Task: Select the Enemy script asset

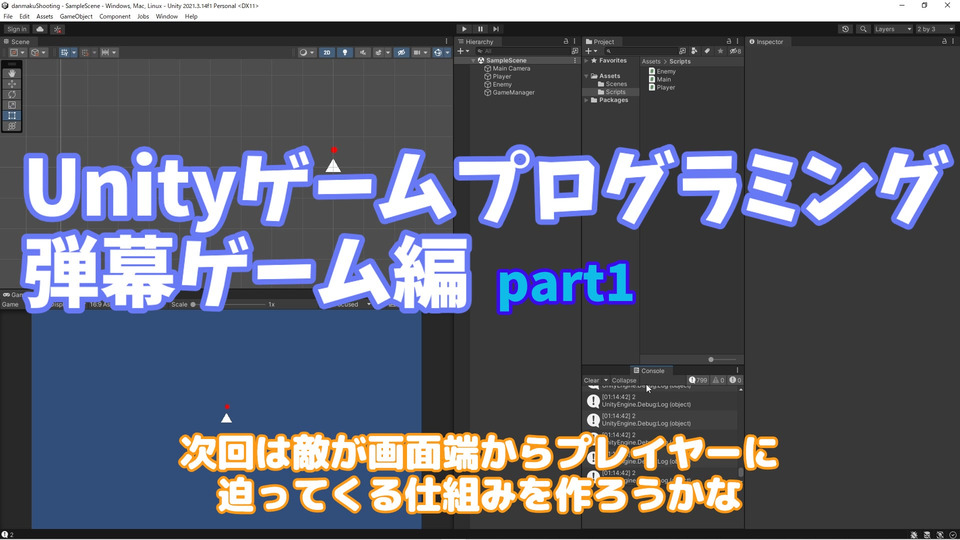Action: 662,72
